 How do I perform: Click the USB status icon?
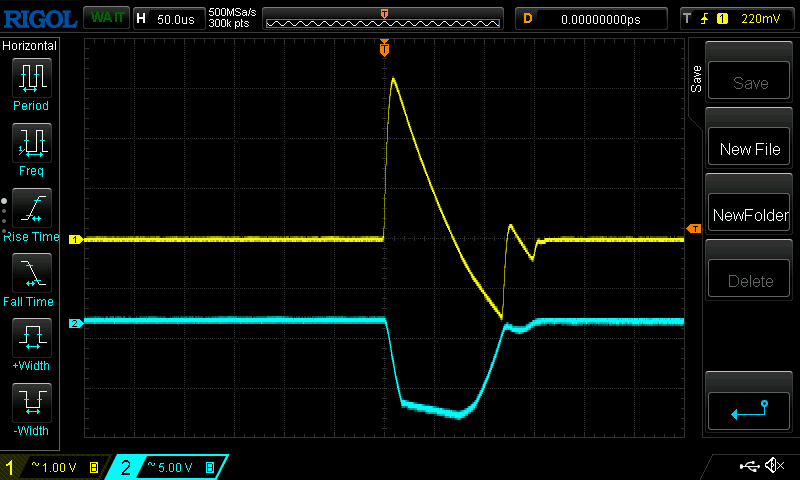(x=748, y=466)
